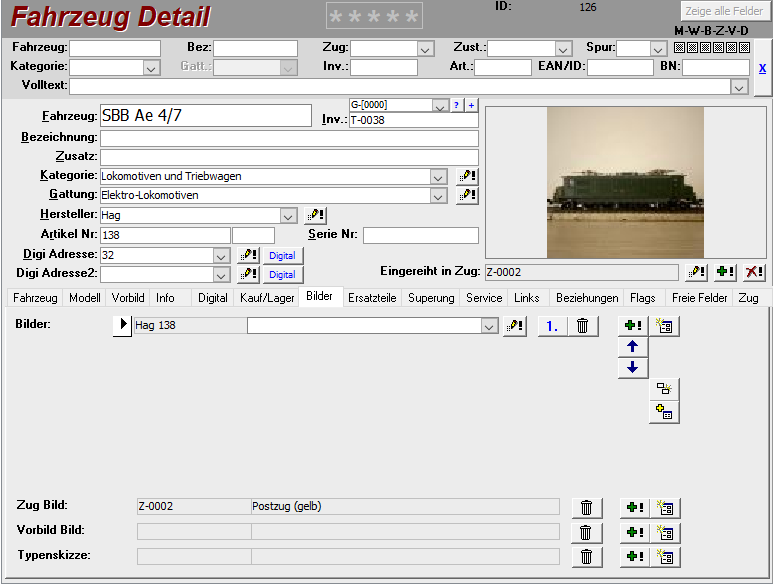Screen dimensions: 773x584
Task: Move image down with blue down arrow
Action: pos(632,368)
